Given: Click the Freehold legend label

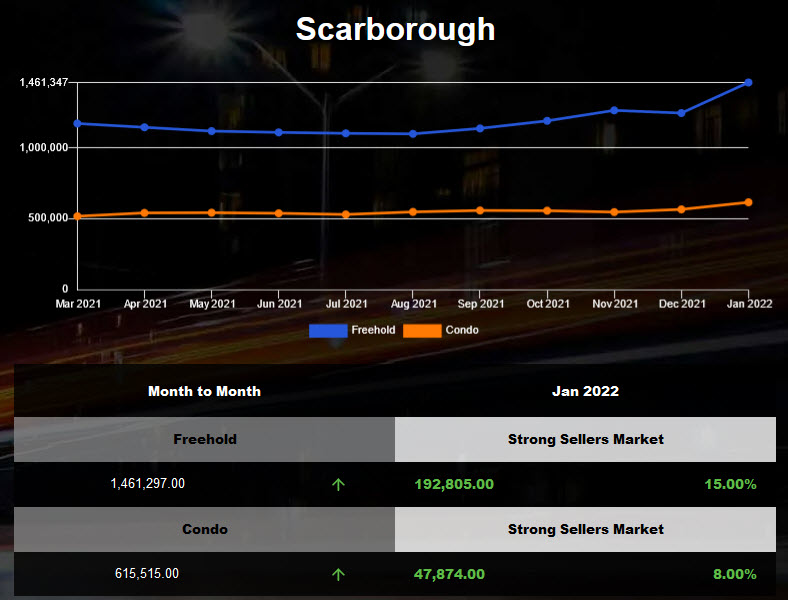Looking at the screenshot, I should (373, 330).
